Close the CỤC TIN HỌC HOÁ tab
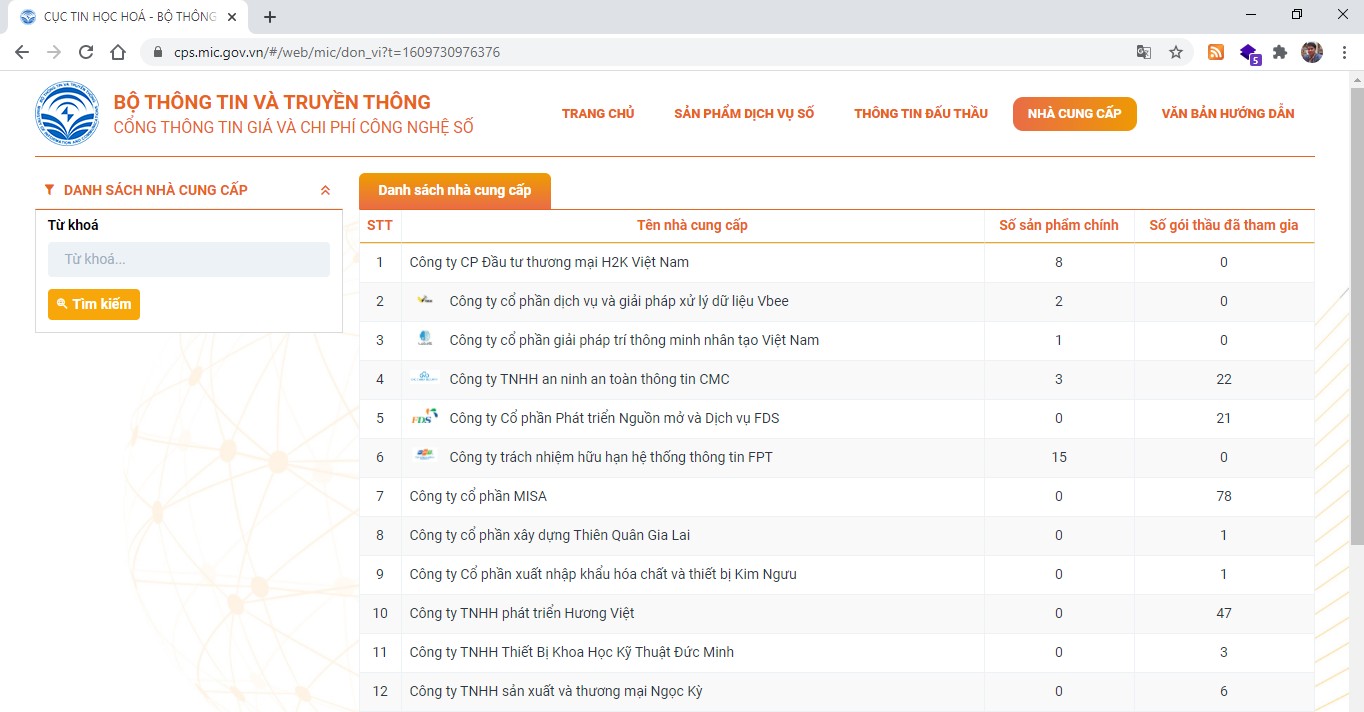Viewport: 1364px width, 712px height. pos(232,17)
